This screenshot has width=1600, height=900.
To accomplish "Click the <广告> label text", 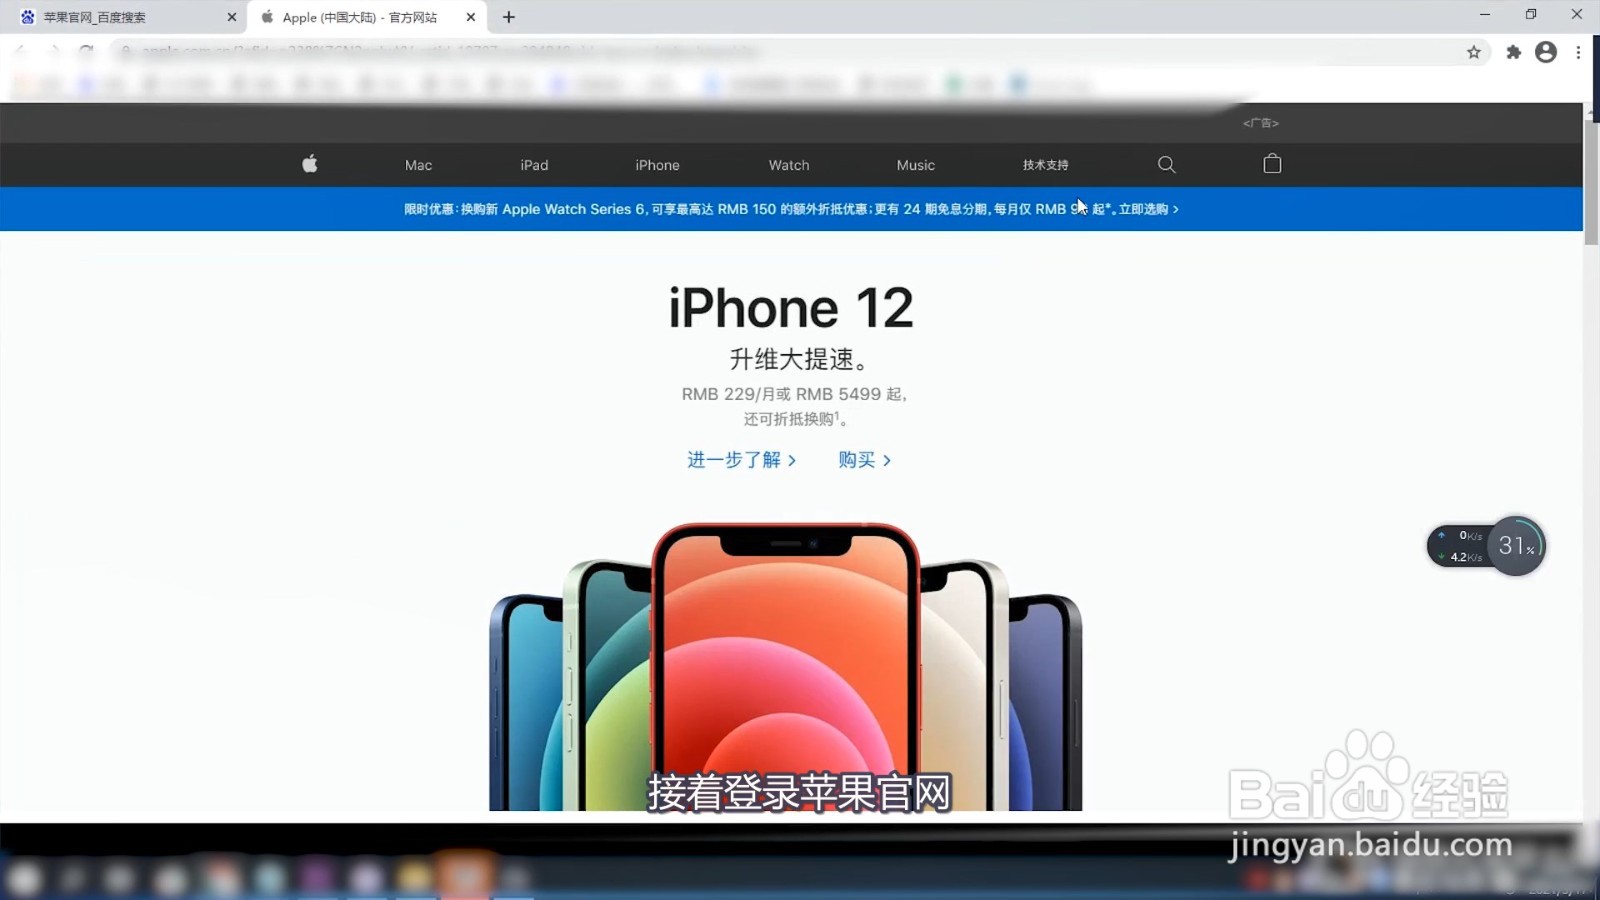I will coord(1261,123).
